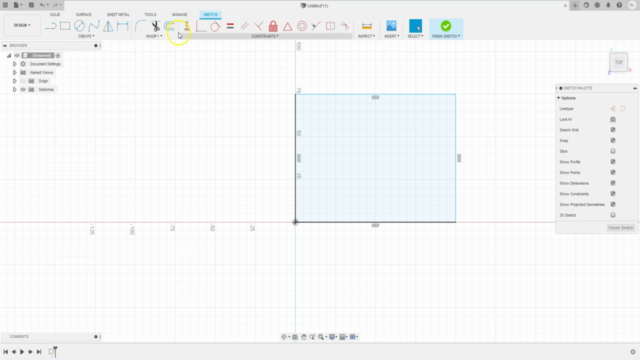Screen dimensions: 640x360
Task: Click the Save icon in title bar
Action: tap(31, 5)
